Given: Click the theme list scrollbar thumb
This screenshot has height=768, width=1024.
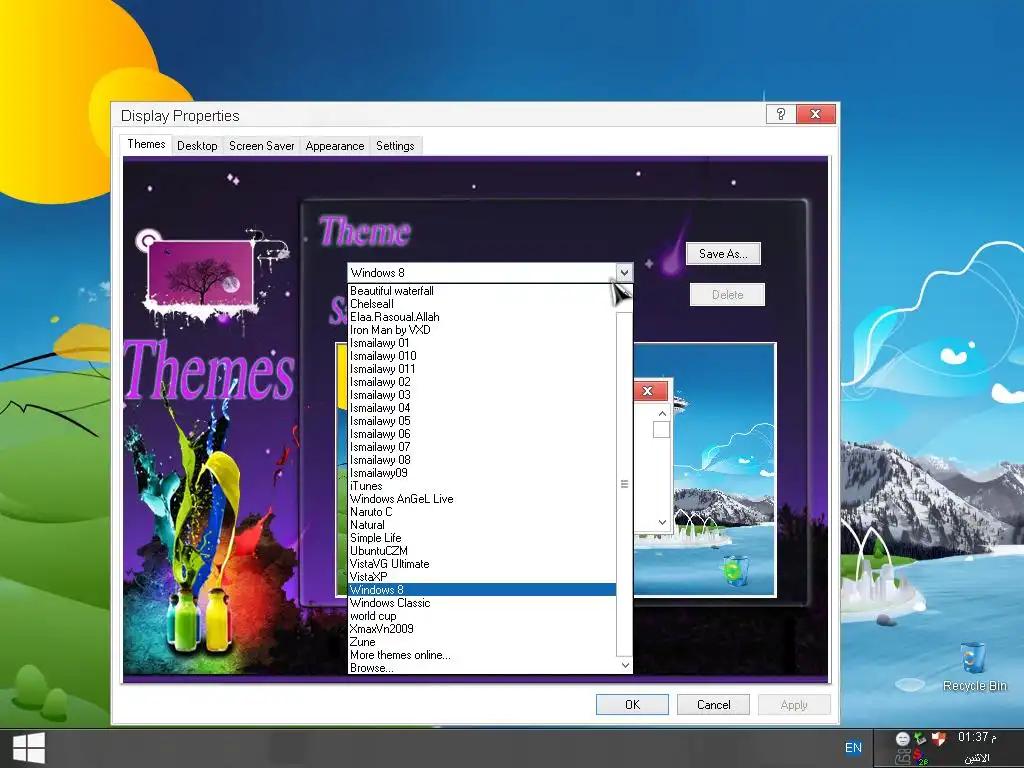Looking at the screenshot, I should (624, 484).
